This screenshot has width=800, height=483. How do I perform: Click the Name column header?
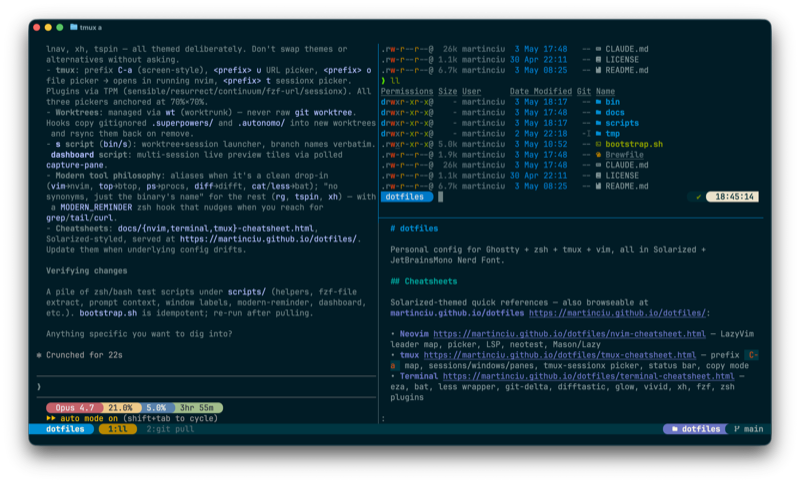tap(605, 91)
